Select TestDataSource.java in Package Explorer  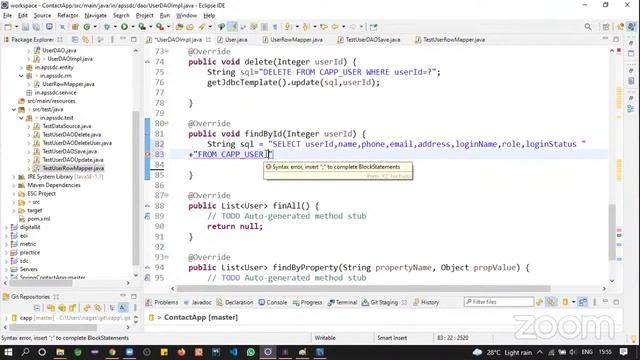click(x=67, y=126)
